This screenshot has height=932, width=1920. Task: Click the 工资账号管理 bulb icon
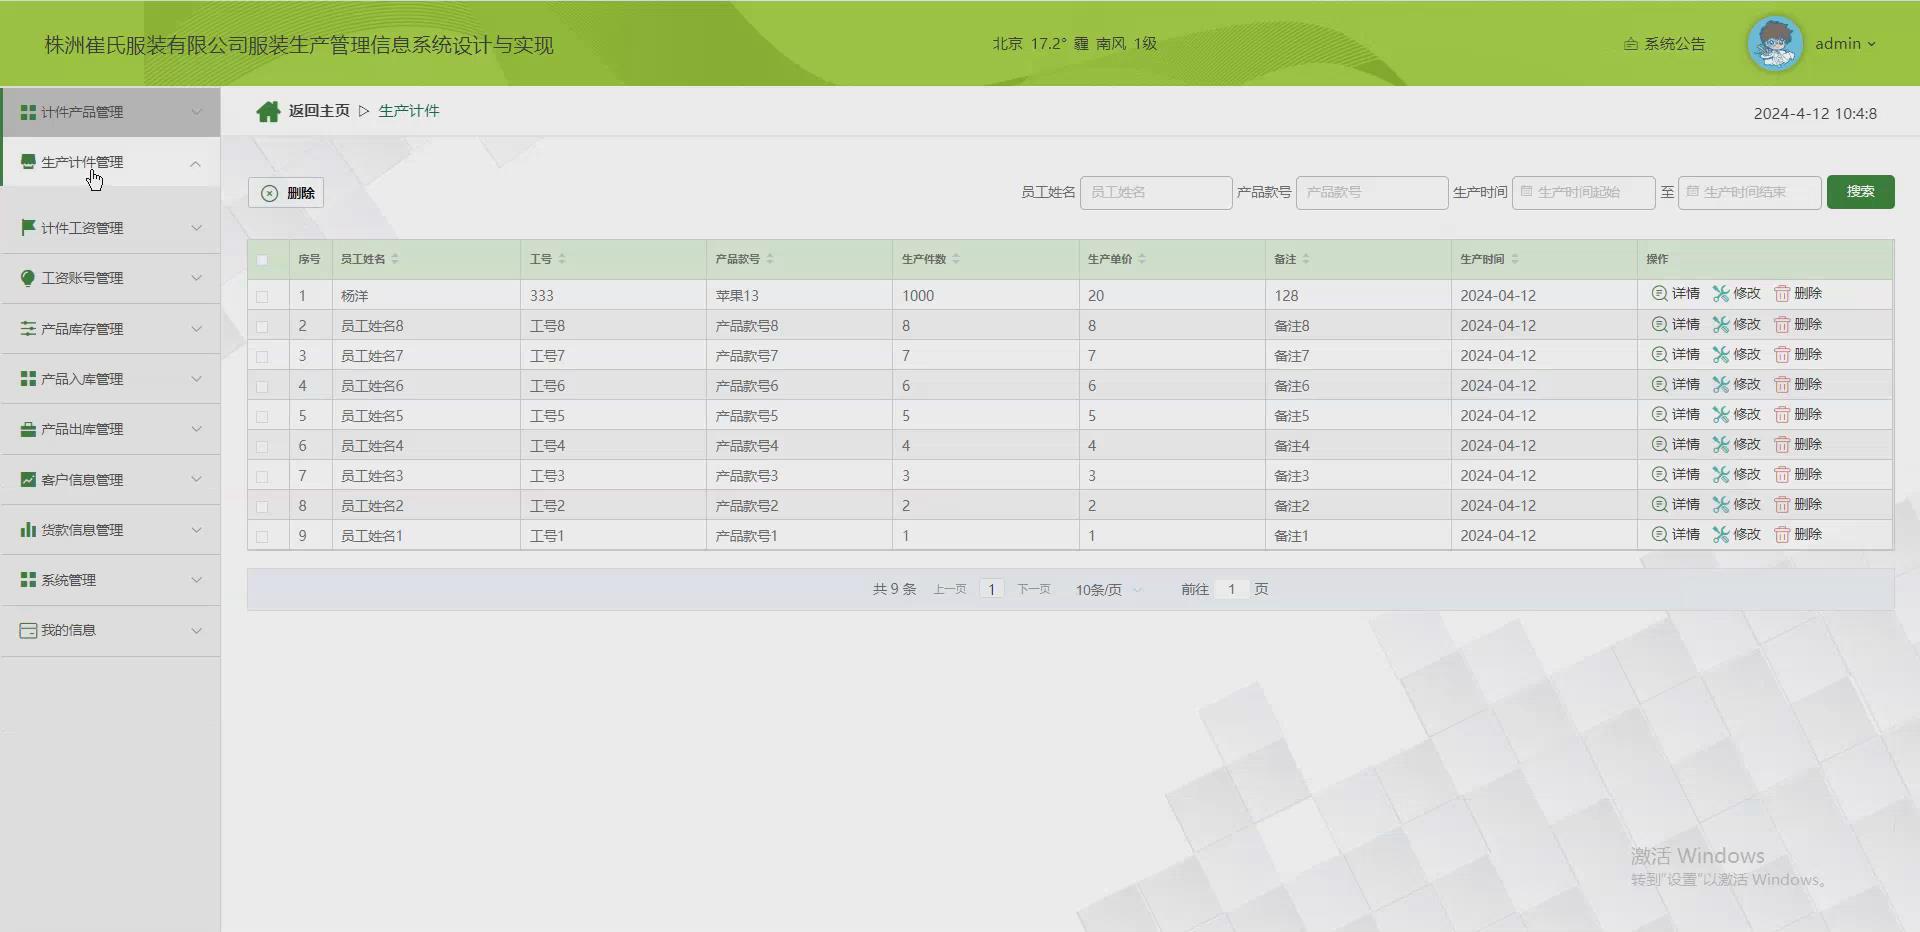click(28, 278)
